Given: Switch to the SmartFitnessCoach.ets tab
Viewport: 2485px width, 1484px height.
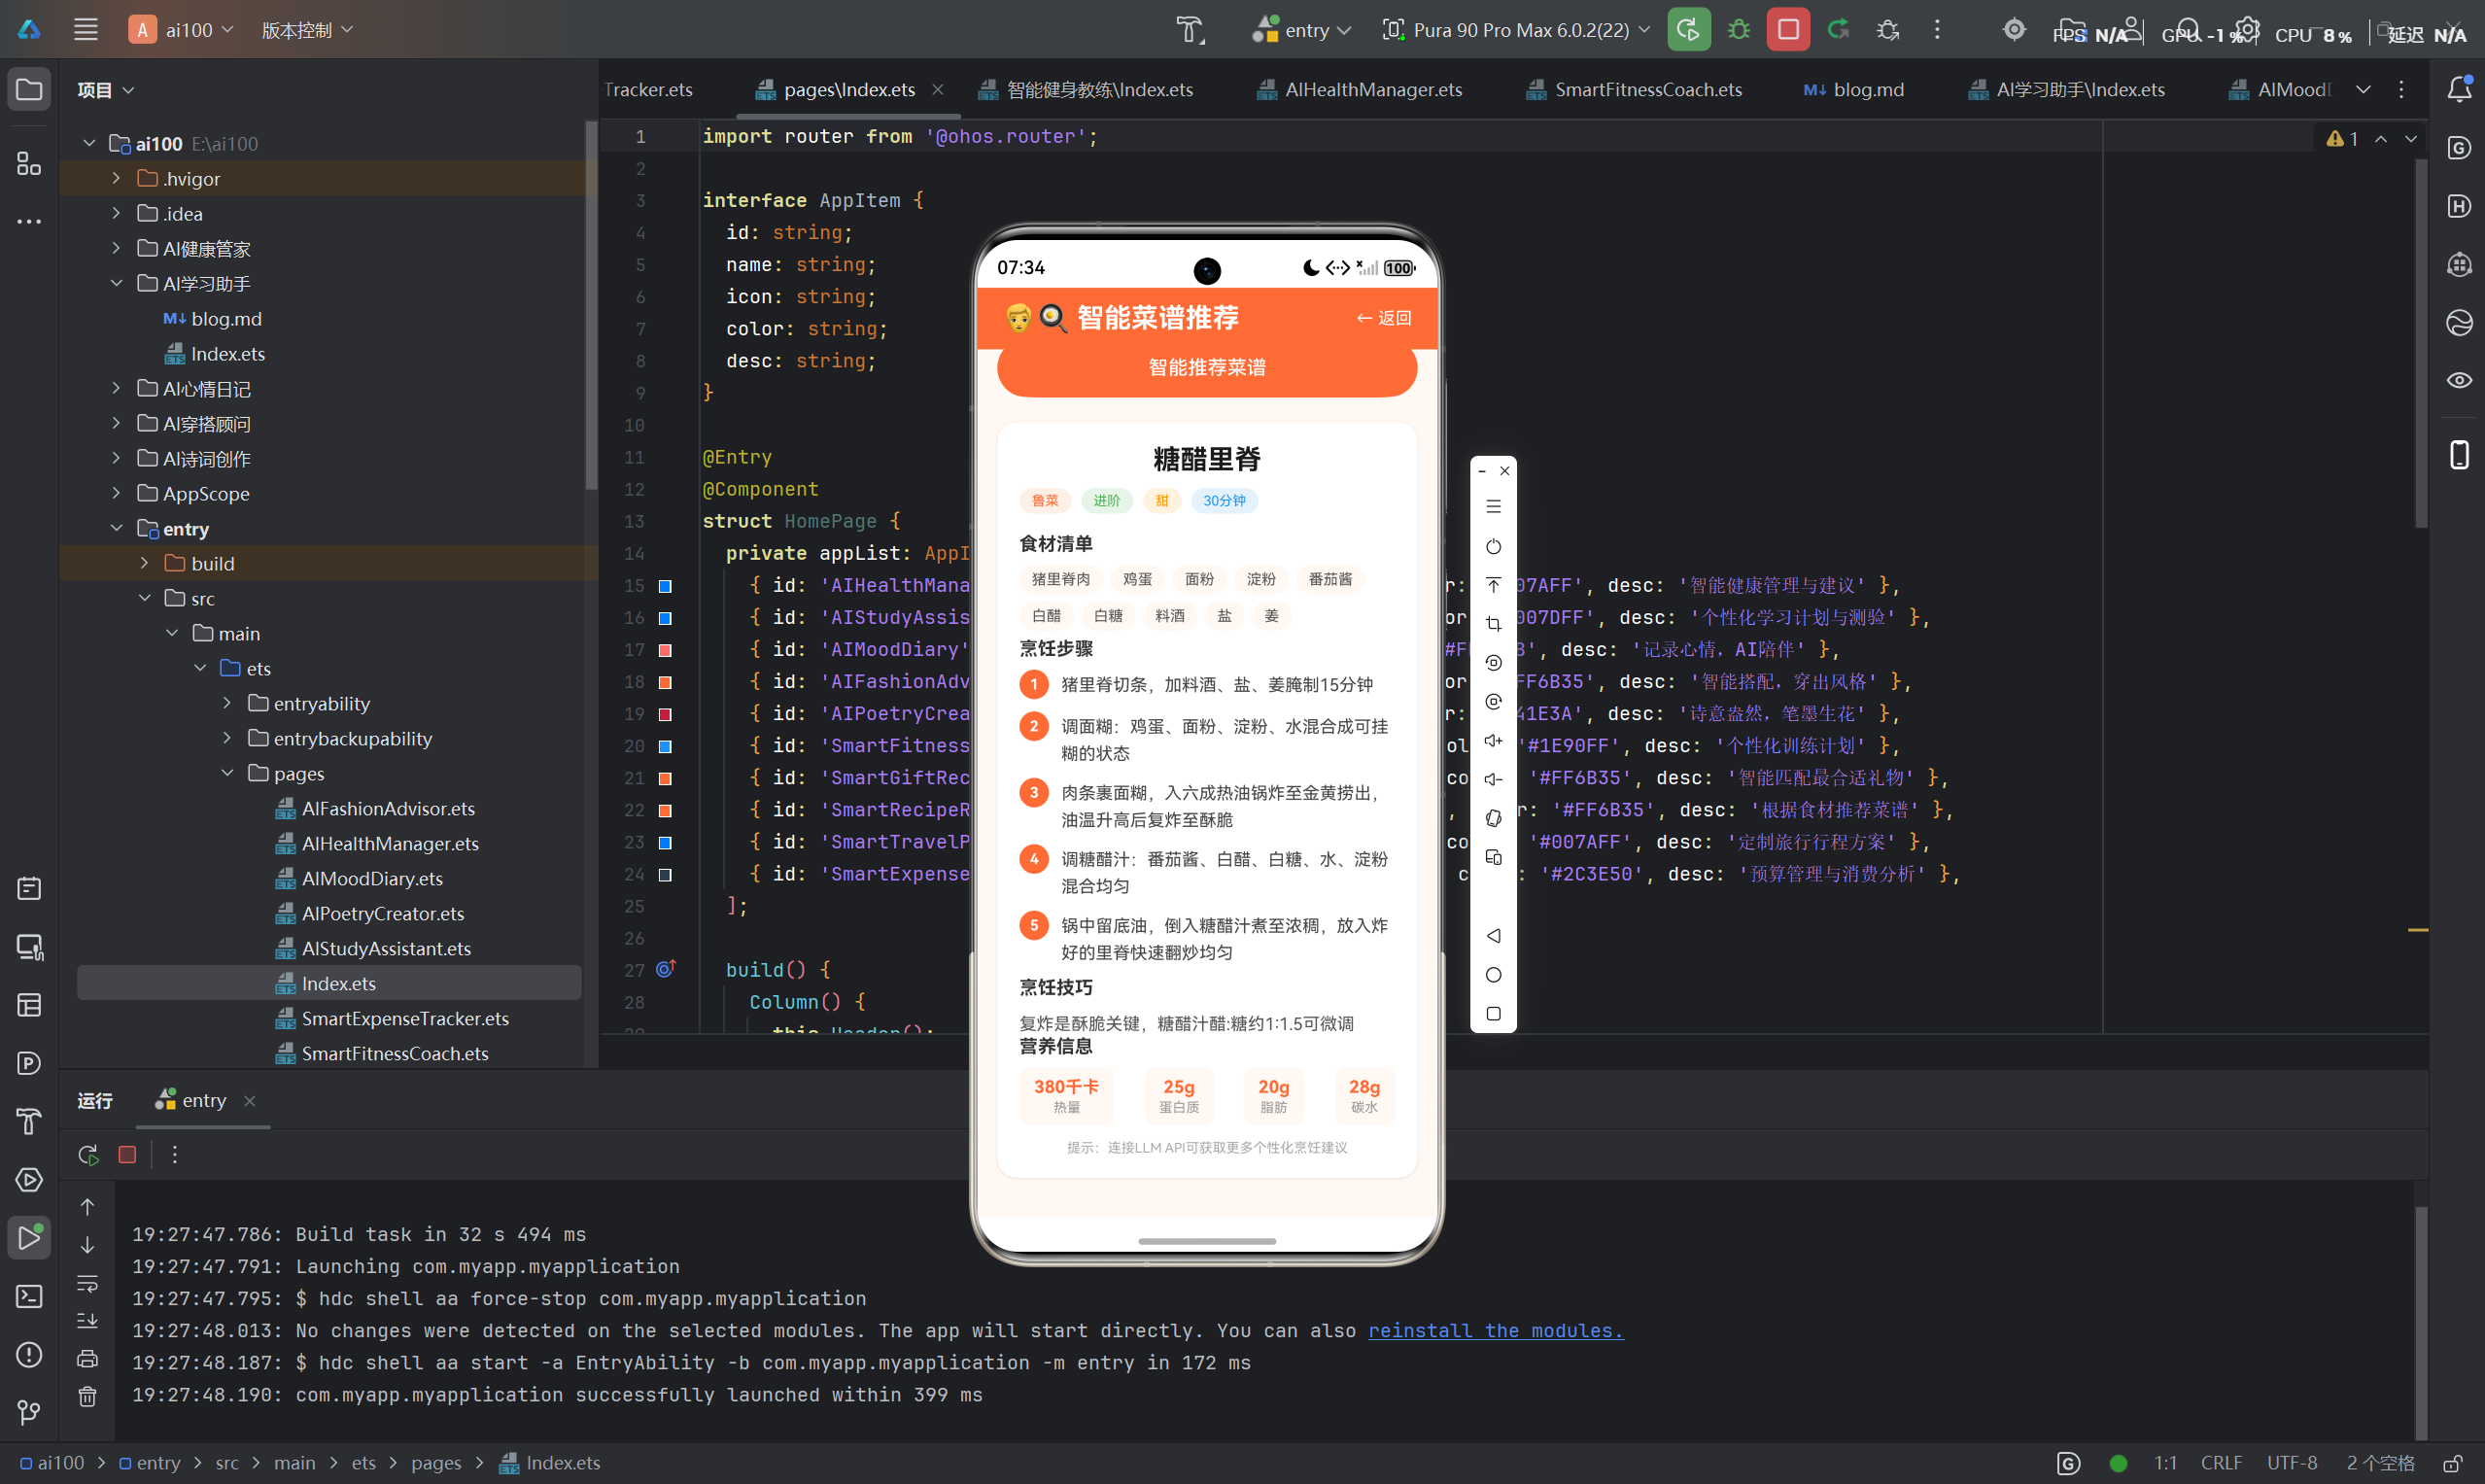Looking at the screenshot, I should click(1633, 90).
